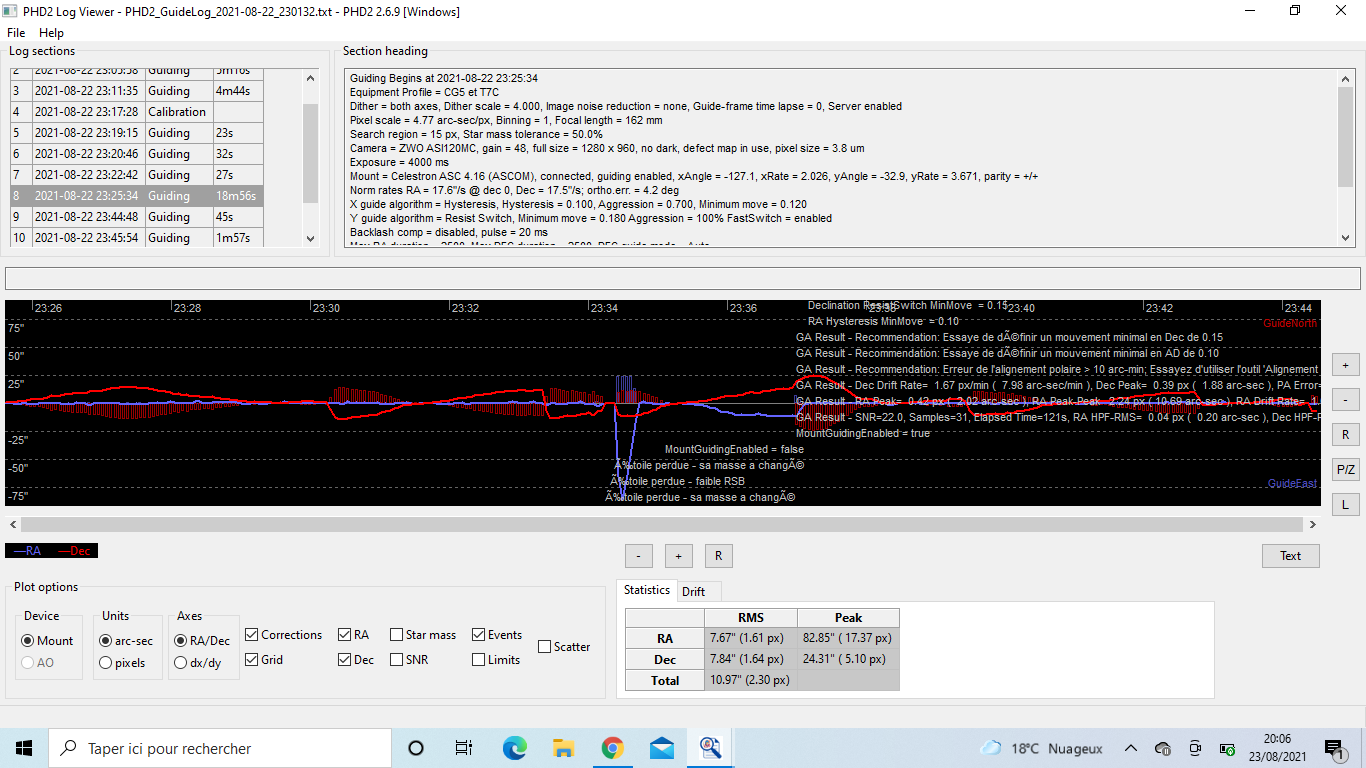Switch to the Drift tab
Viewport: 1366px width, 768px height.
694,591
